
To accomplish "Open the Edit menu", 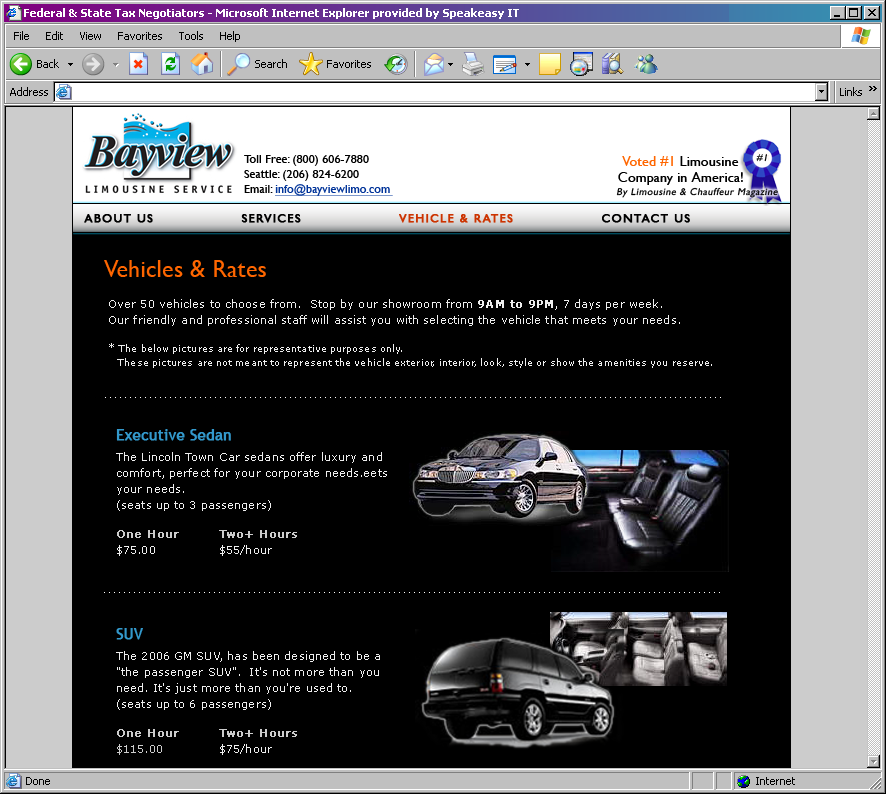I will coord(54,36).
